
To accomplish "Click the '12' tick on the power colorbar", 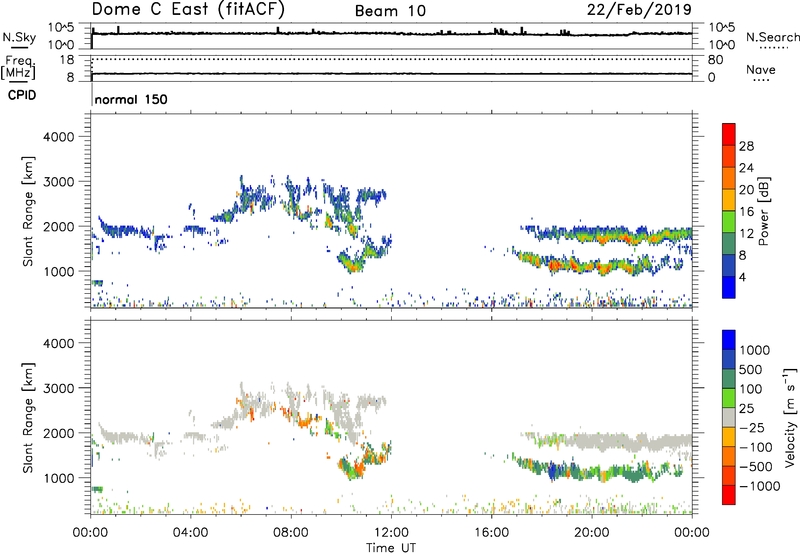I will tap(746, 234).
